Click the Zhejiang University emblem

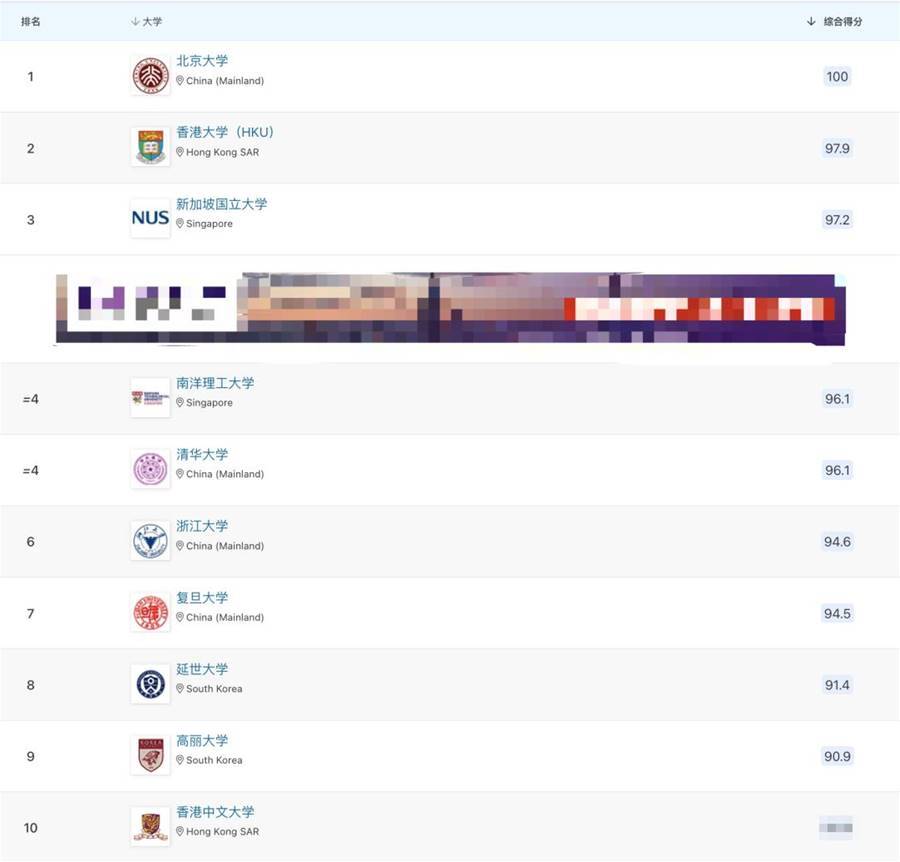[x=150, y=541]
